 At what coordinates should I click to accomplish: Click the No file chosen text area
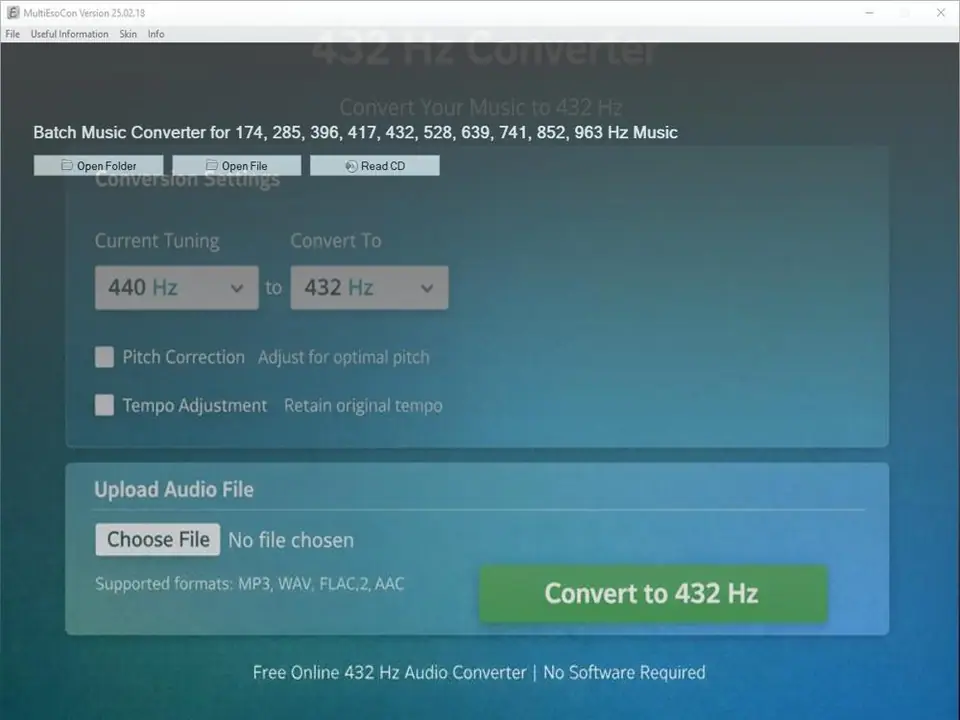click(291, 539)
